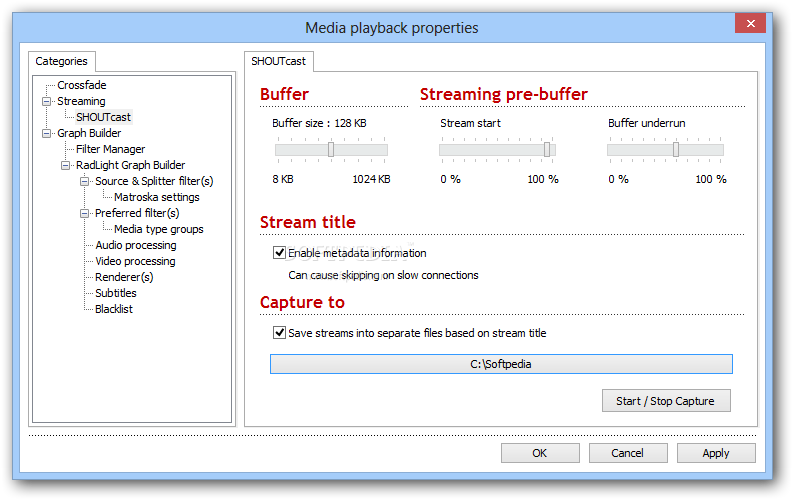The width and height of the screenshot is (793, 500).
Task: Click the Stream start slider thumb
Action: 547,150
